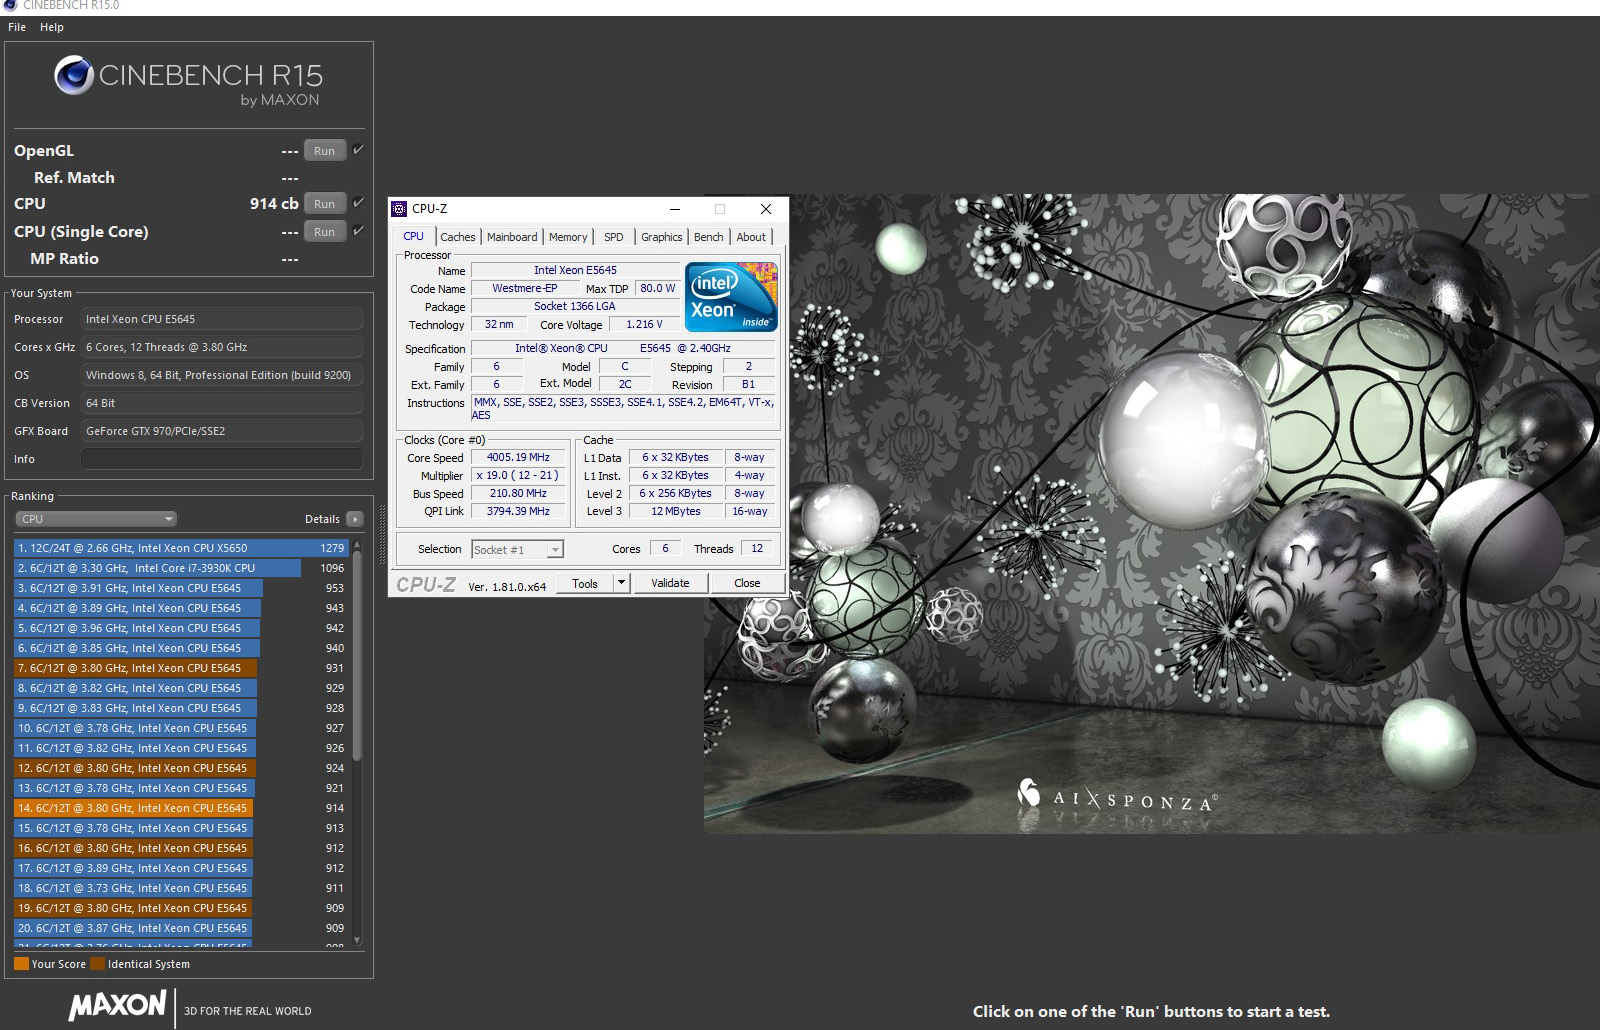Click the Threads value 12 in CPU-Z
This screenshot has height=1030, width=1600.
click(x=757, y=548)
